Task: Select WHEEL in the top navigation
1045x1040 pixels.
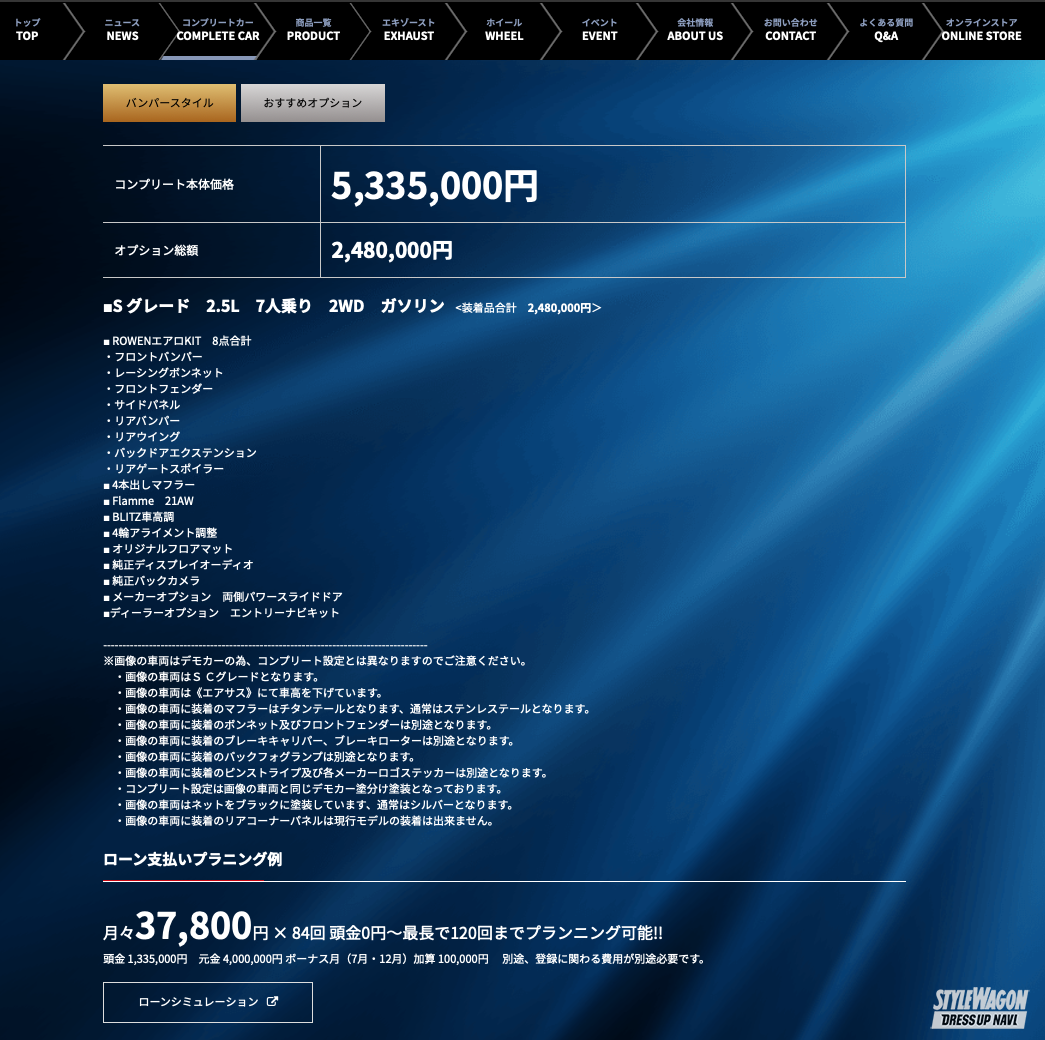Action: [x=504, y=30]
